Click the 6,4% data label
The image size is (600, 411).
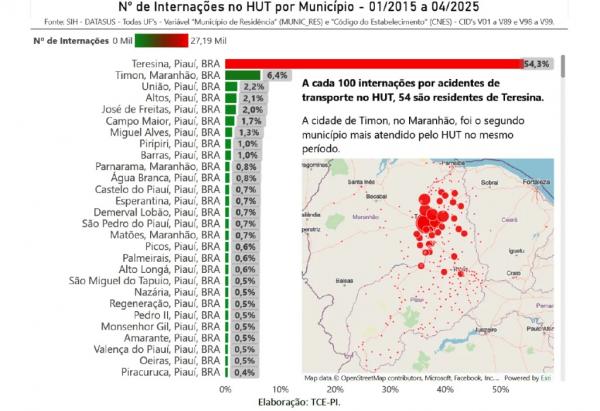pos(277,75)
